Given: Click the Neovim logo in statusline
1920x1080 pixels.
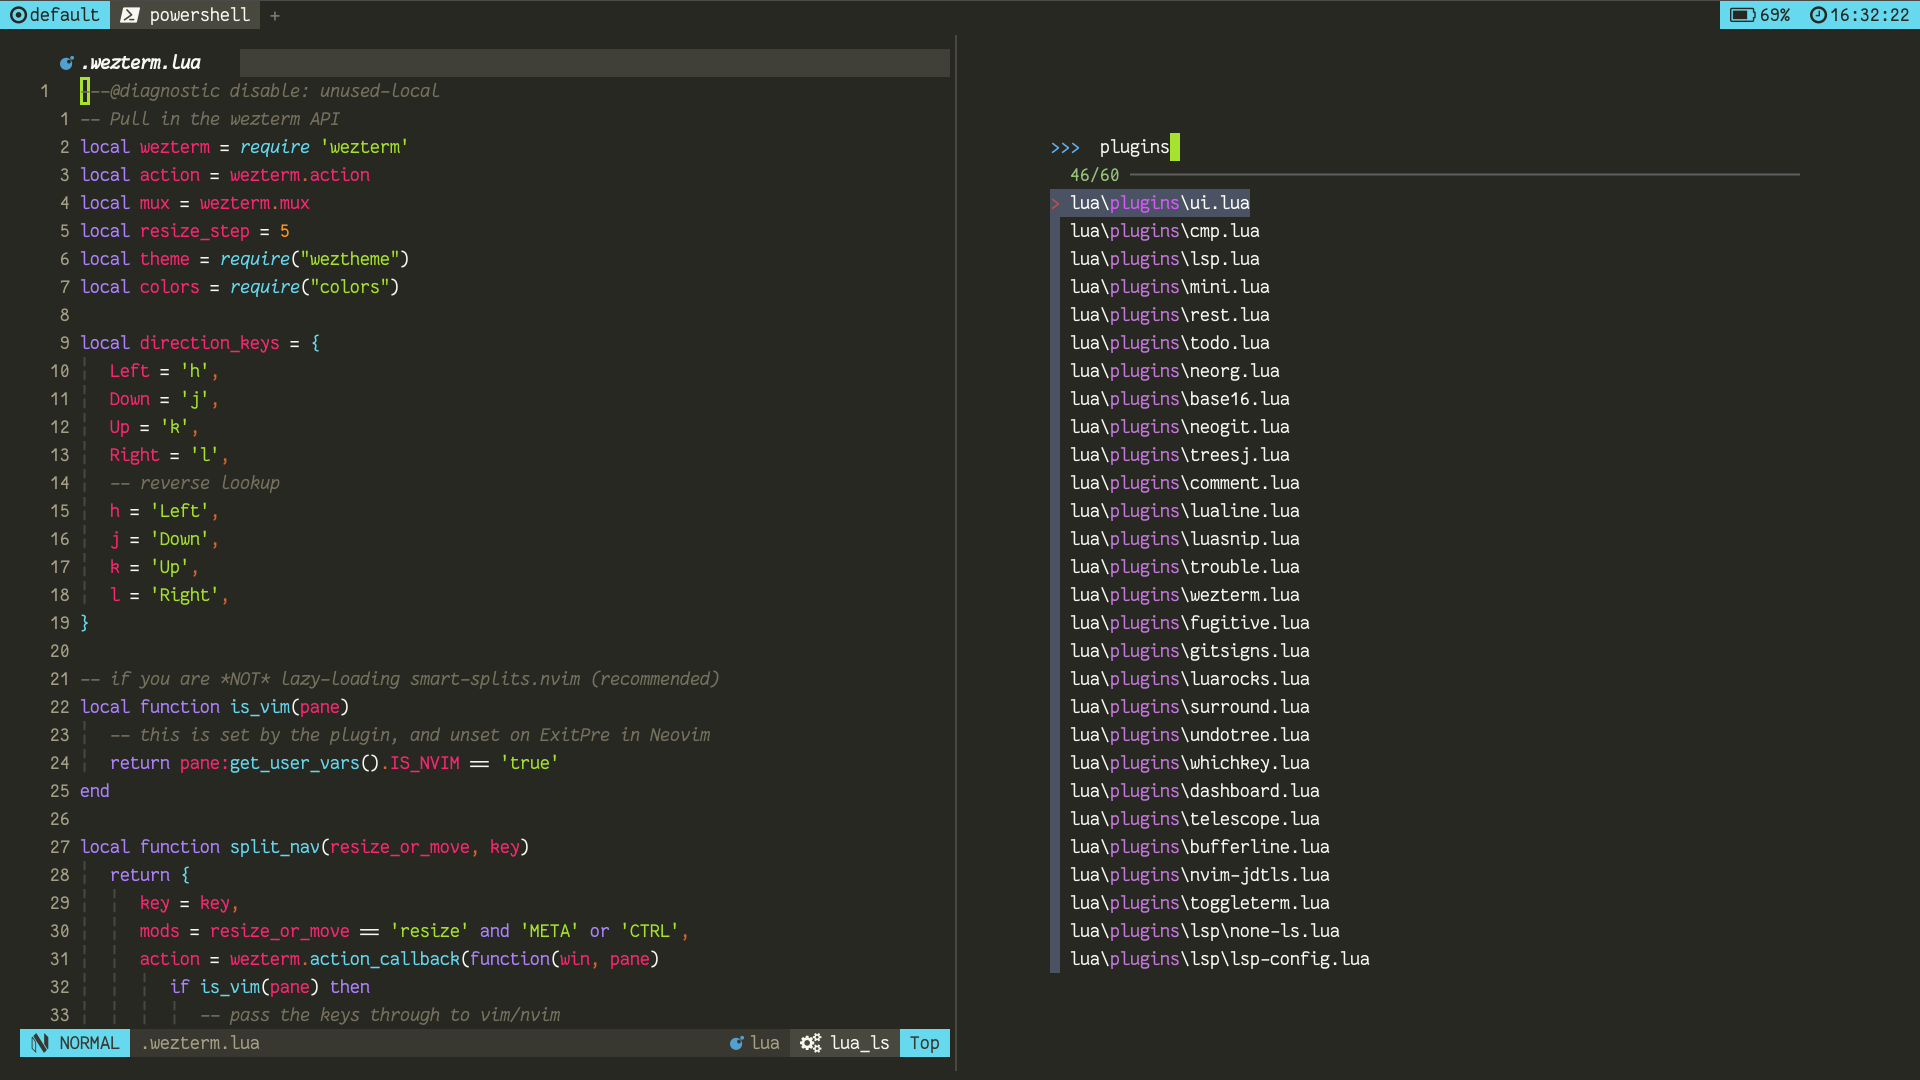Looking at the screenshot, I should tap(40, 1043).
